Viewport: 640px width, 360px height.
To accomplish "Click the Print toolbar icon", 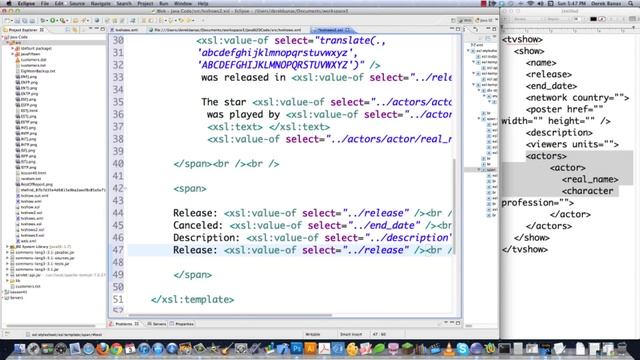I will click(x=32, y=20).
